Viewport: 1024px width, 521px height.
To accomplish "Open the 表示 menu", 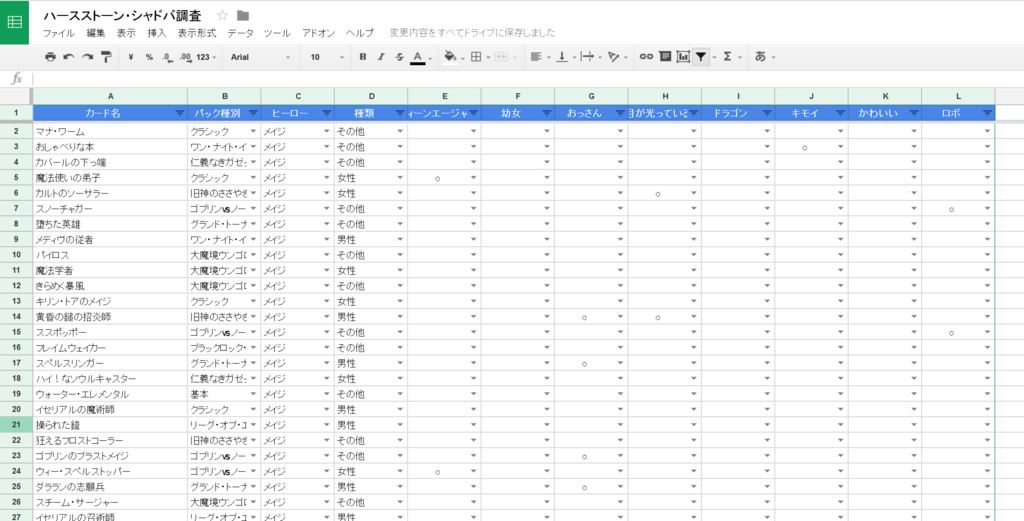I will [126, 33].
